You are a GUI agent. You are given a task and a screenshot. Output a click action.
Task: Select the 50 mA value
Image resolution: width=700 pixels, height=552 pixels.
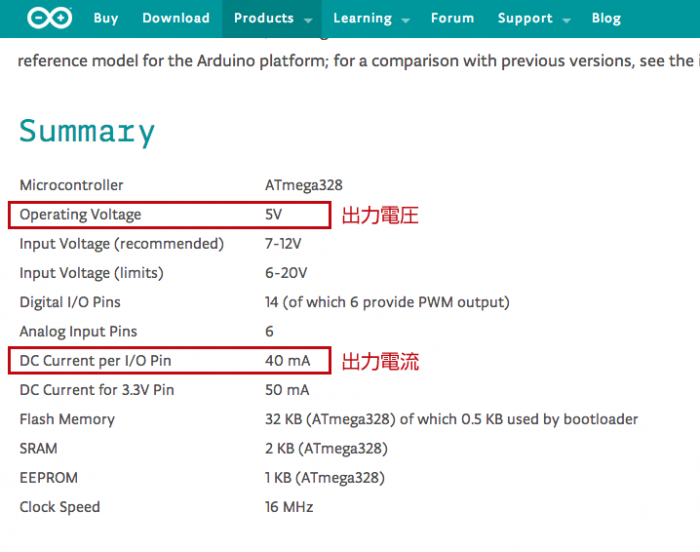point(287,390)
